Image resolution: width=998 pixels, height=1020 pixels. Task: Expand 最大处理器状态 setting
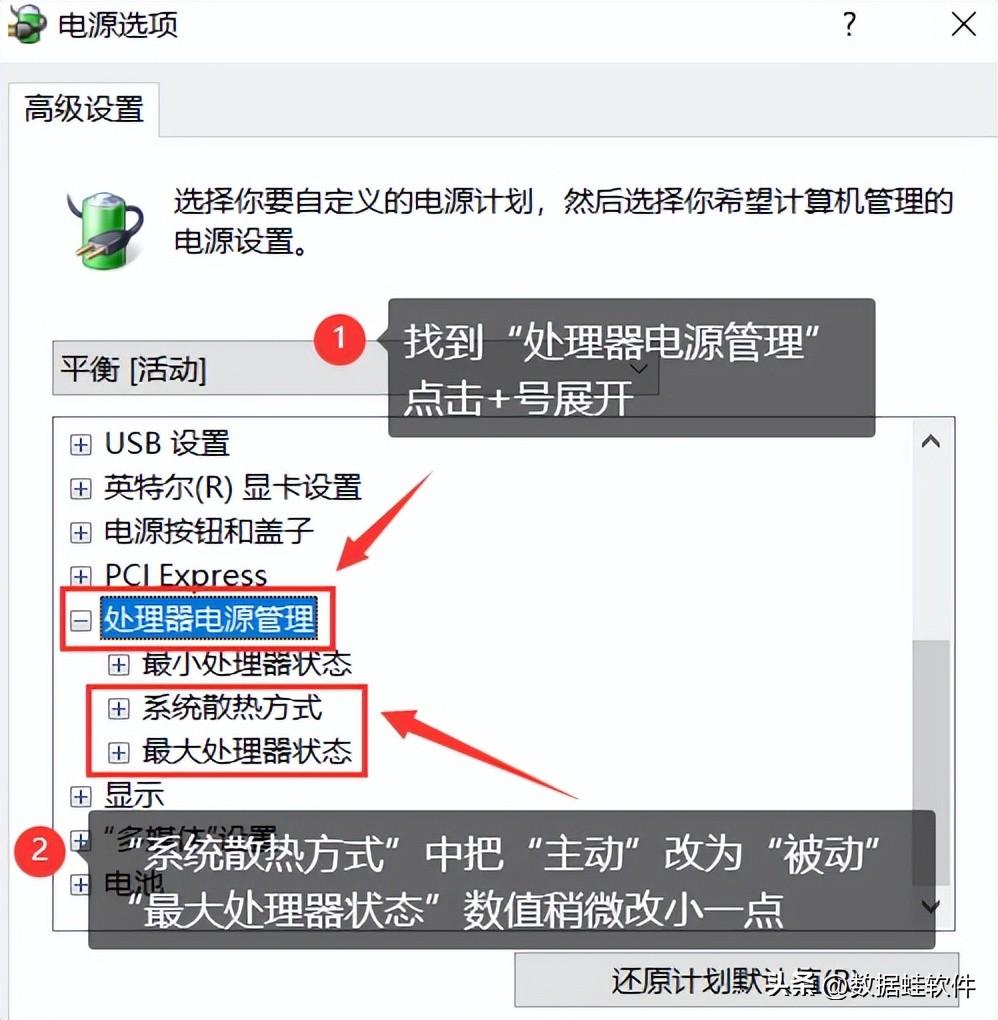pos(118,753)
